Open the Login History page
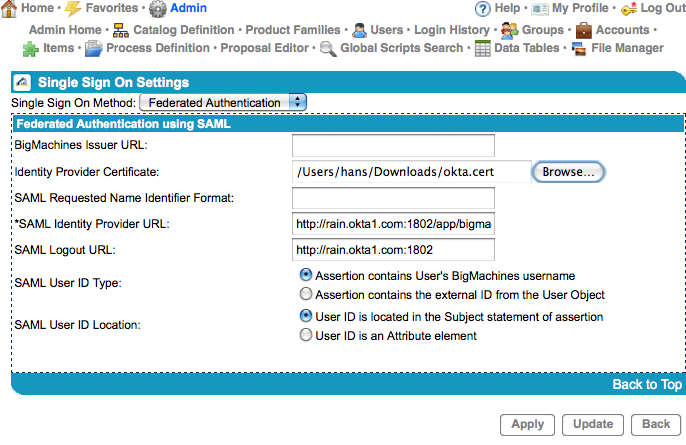The height and width of the screenshot is (445, 686). click(451, 30)
